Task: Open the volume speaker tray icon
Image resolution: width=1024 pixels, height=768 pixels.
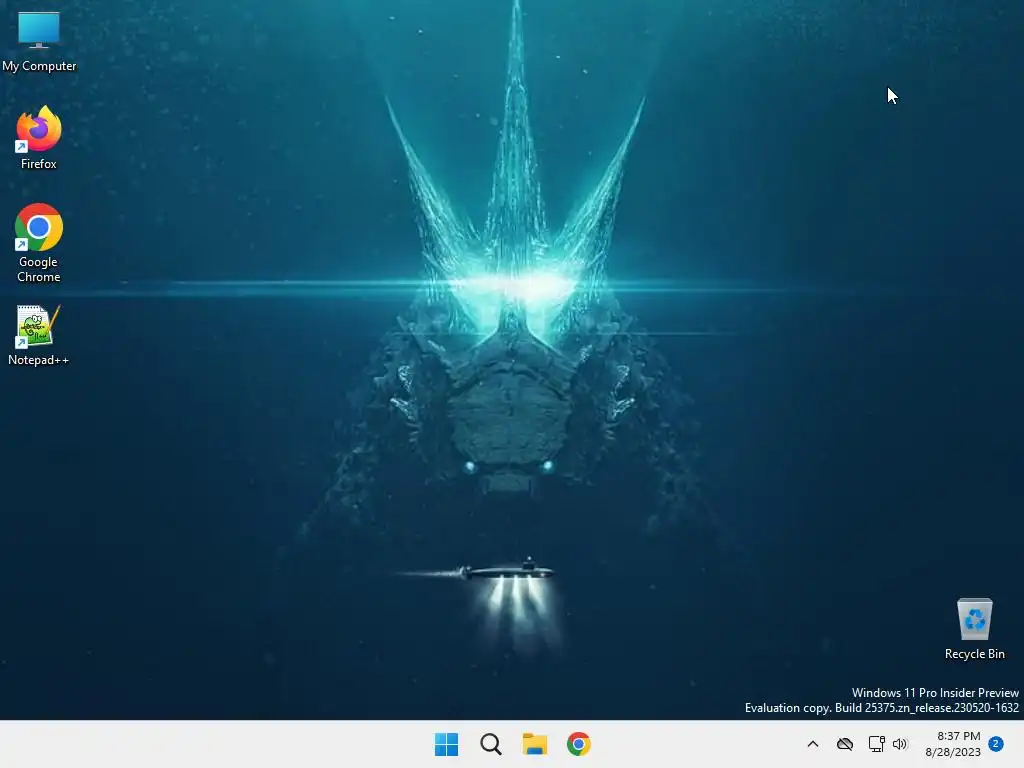Action: pyautogui.click(x=900, y=744)
